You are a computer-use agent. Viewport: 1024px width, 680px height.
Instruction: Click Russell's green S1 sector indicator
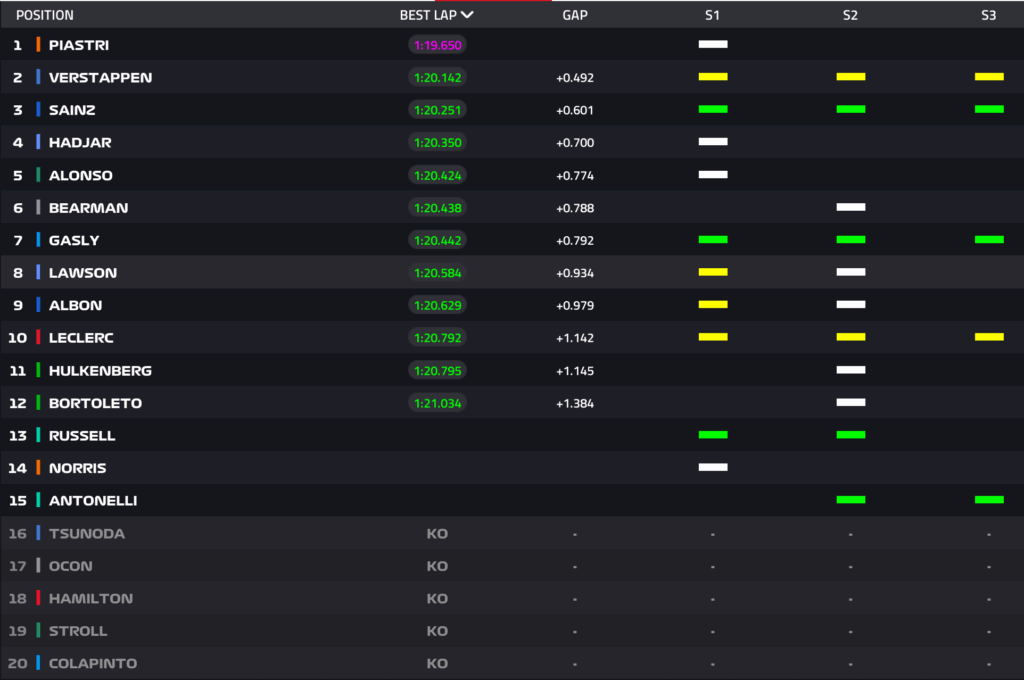[x=713, y=435]
